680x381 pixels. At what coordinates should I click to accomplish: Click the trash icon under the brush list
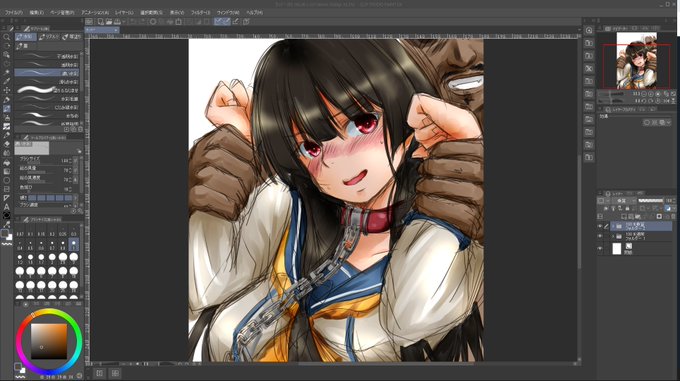(x=80, y=129)
